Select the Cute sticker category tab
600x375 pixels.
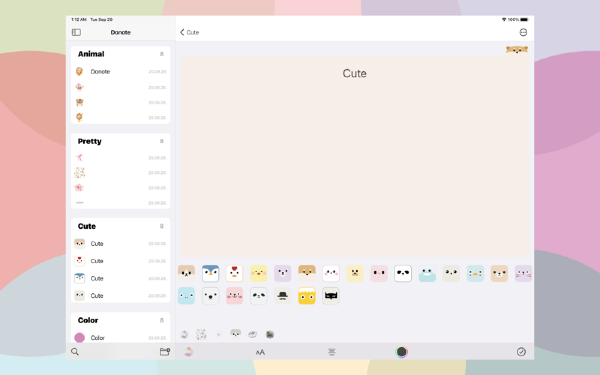(235, 334)
